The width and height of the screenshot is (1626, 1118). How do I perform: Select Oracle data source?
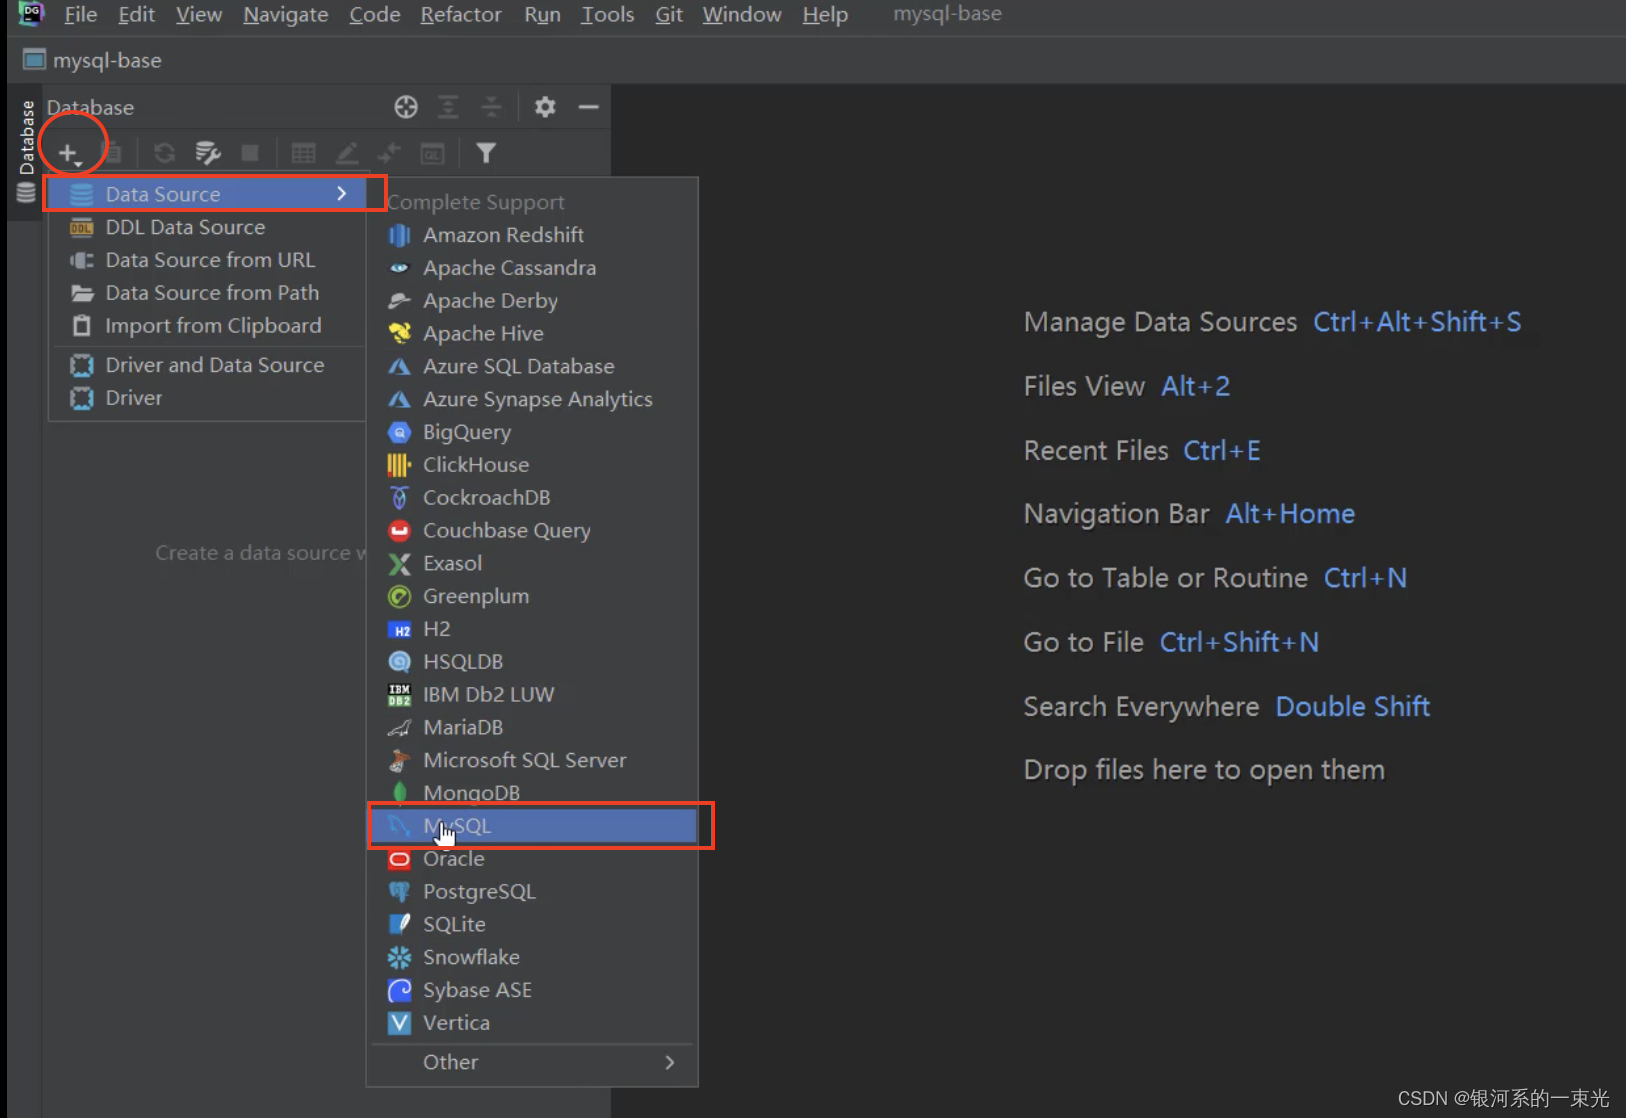click(534, 859)
